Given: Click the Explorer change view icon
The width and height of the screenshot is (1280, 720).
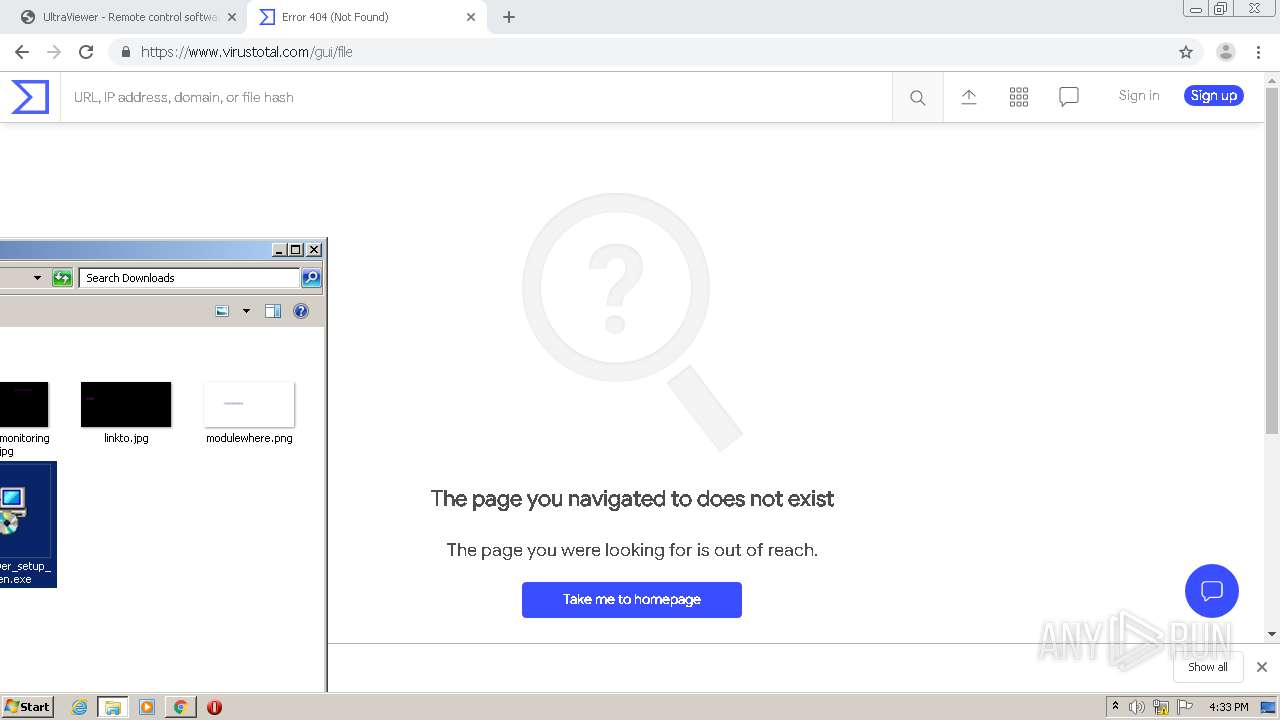Looking at the screenshot, I should pos(223,311).
